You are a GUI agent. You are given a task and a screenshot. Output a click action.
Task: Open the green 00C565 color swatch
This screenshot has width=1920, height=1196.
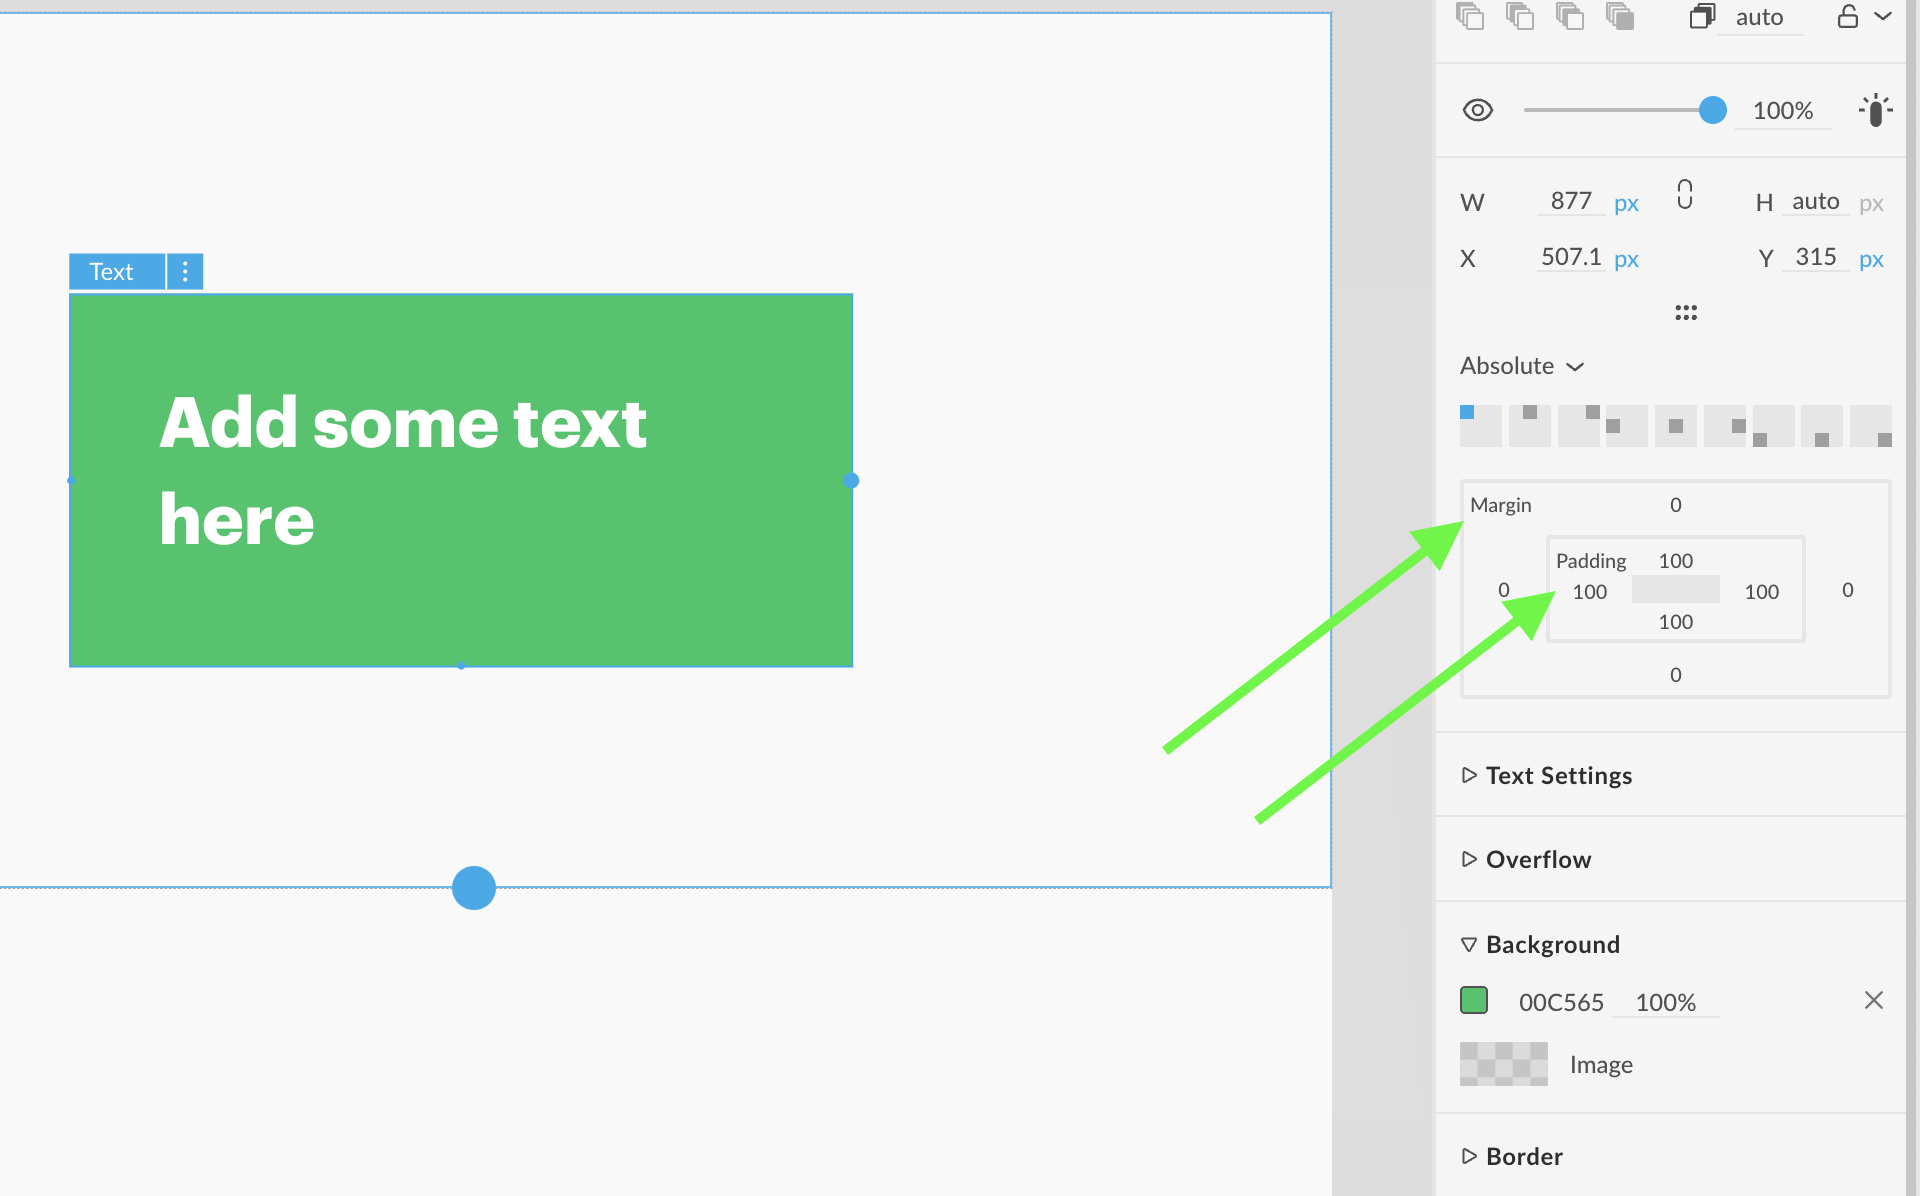tap(1474, 1001)
